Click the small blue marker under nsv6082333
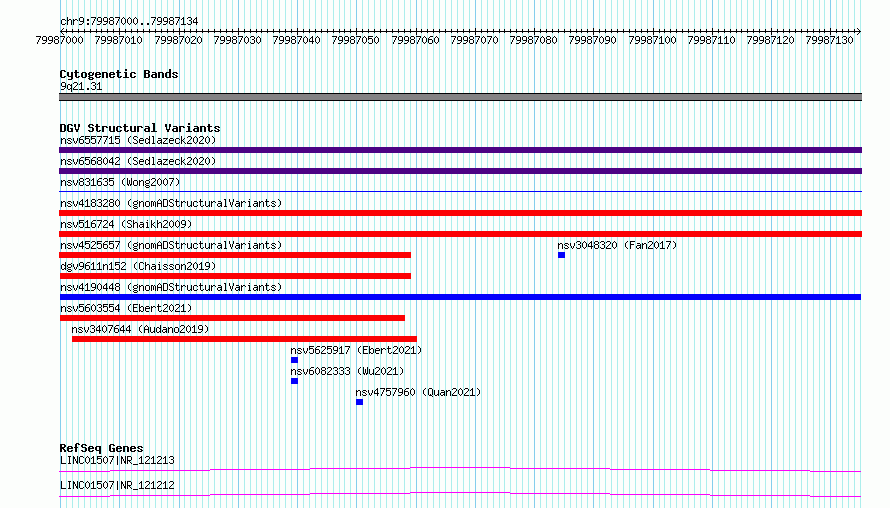Screen dimensions: 890x508 [x=295, y=381]
